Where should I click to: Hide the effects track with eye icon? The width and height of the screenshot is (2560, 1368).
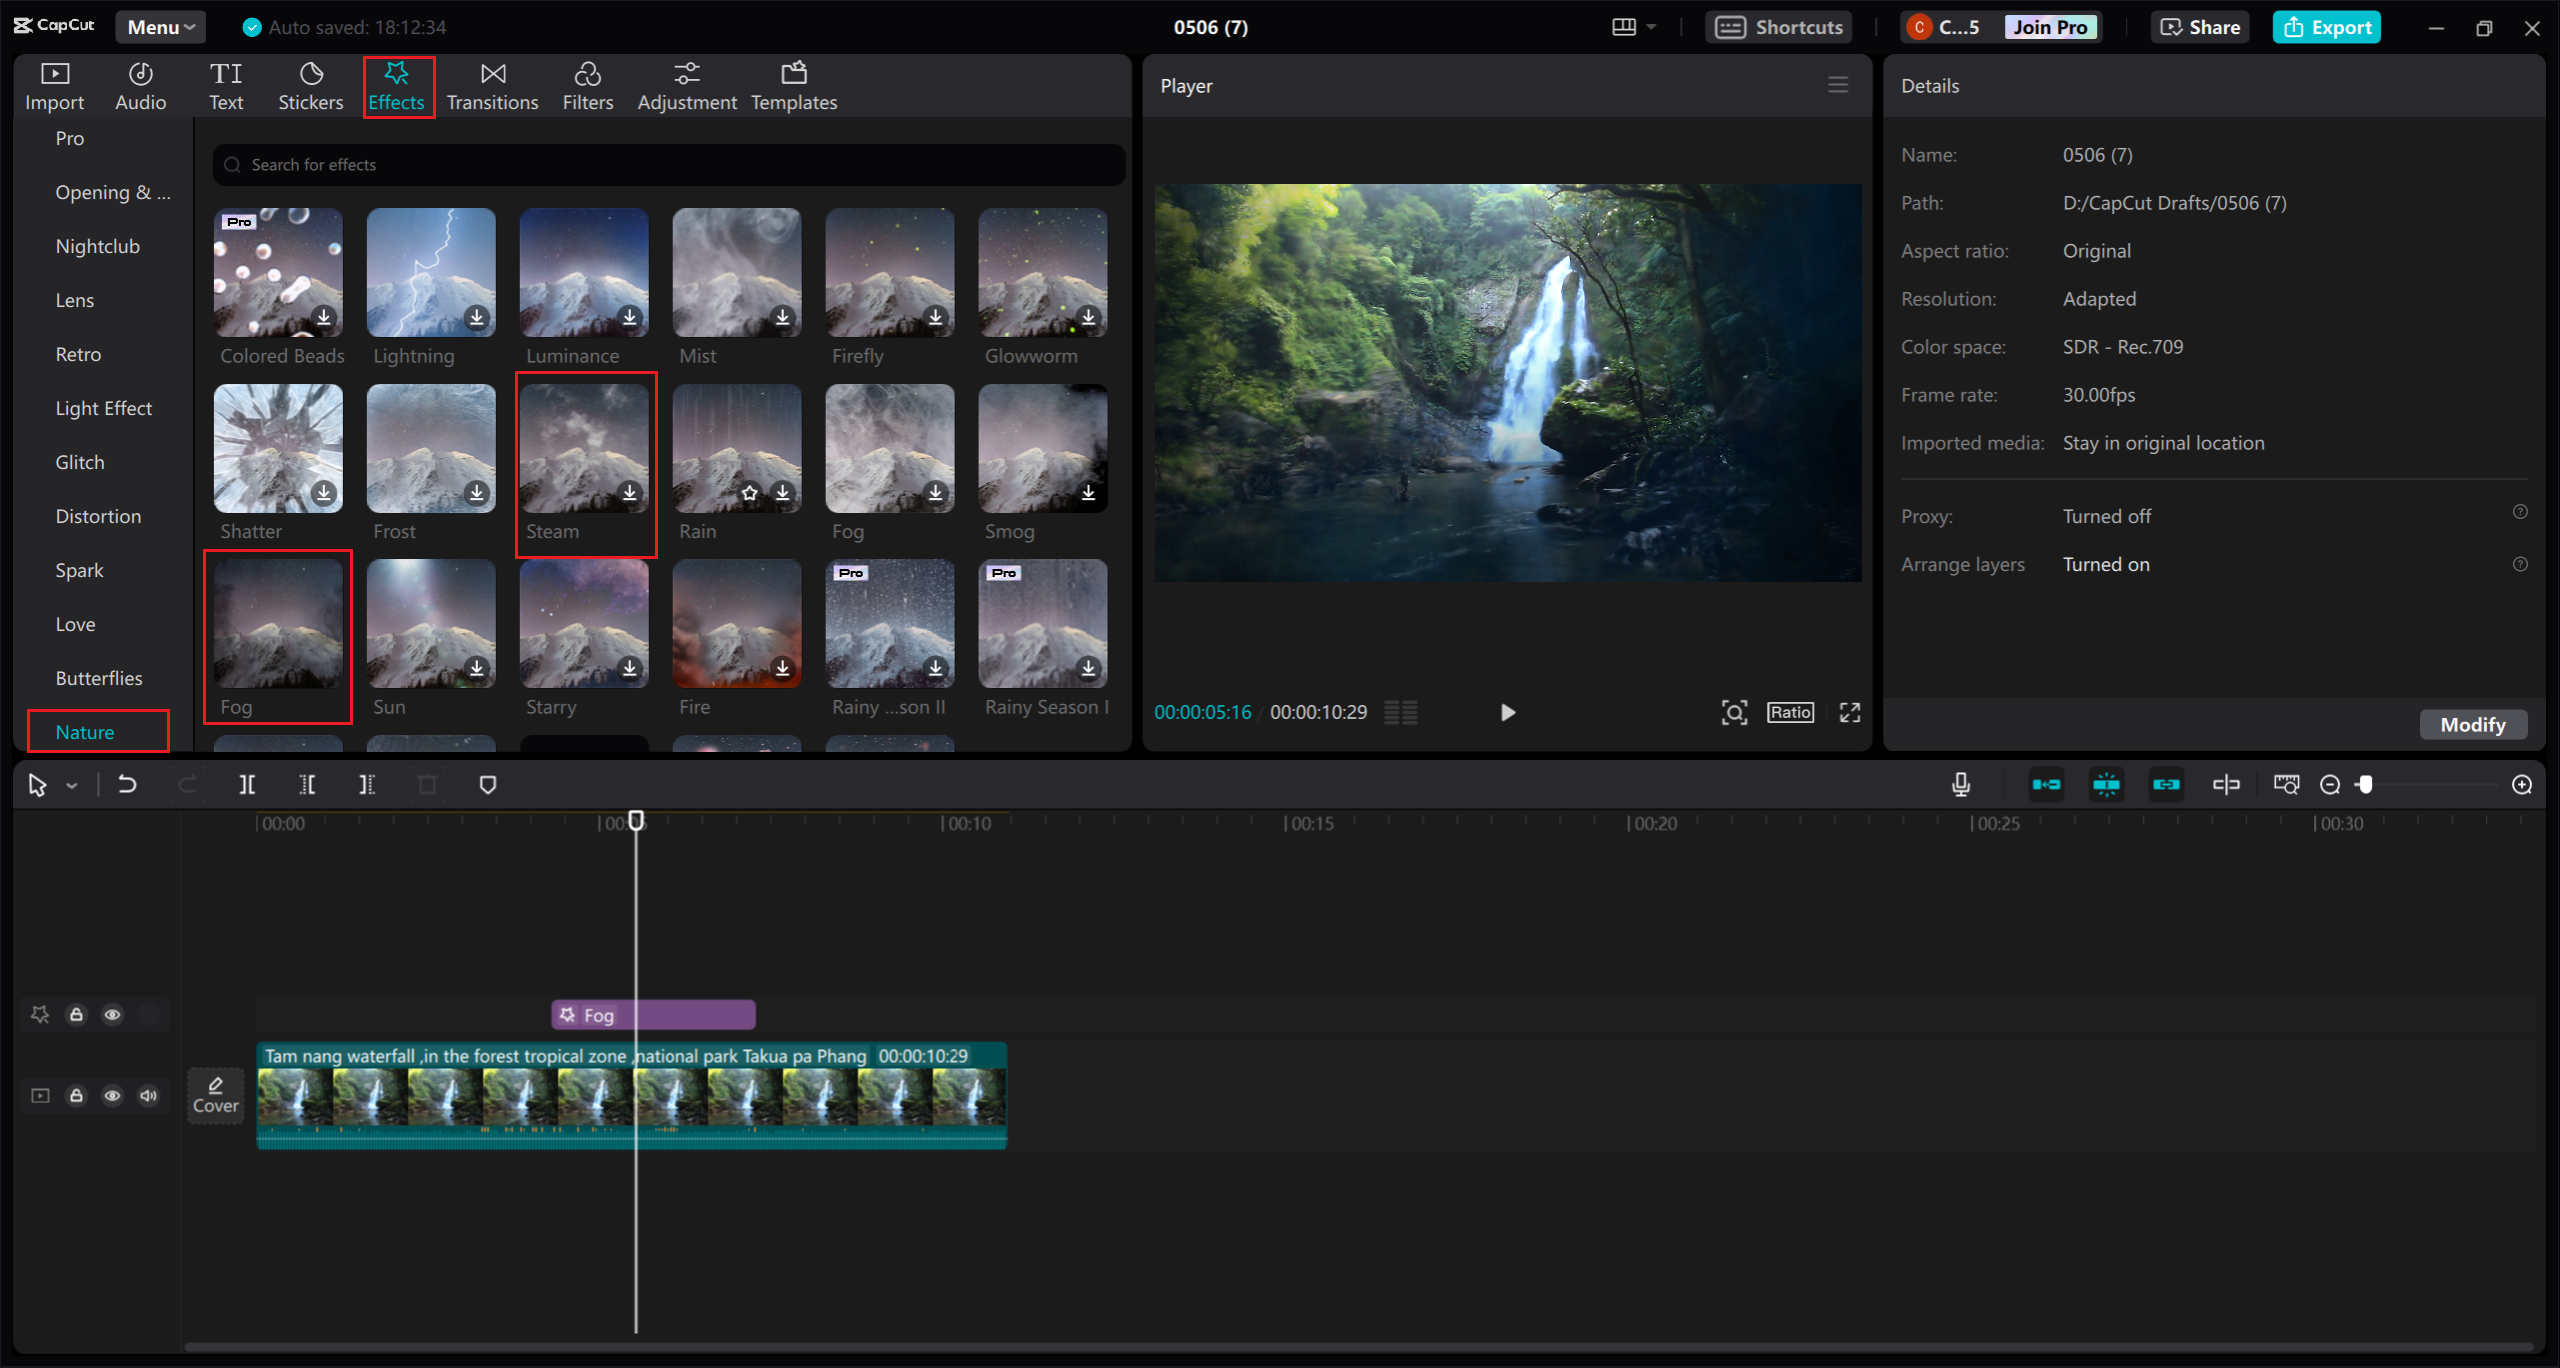coord(112,1015)
